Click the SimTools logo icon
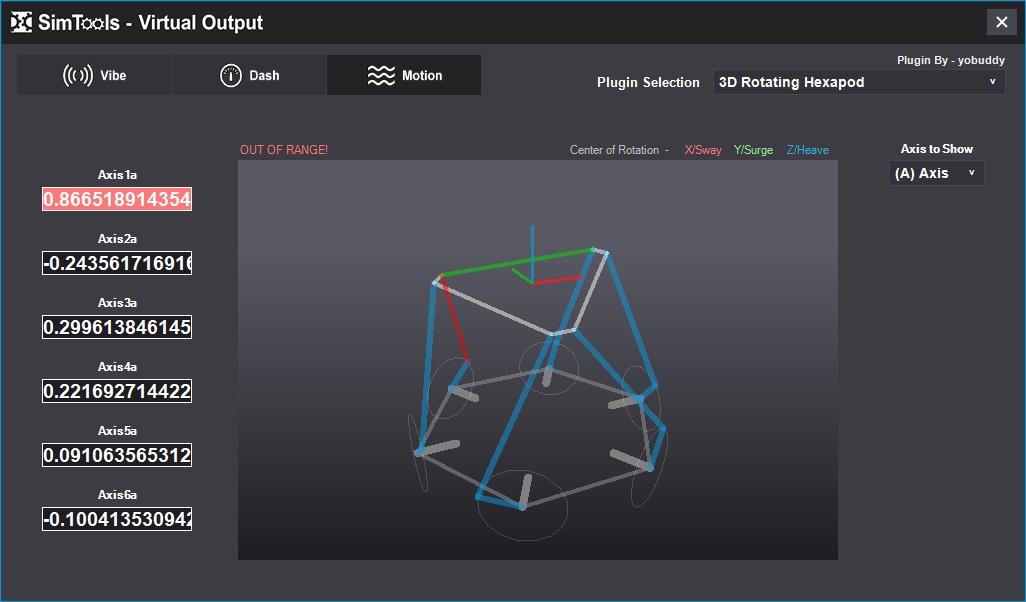This screenshot has width=1026, height=602. pyautogui.click(x=21, y=22)
